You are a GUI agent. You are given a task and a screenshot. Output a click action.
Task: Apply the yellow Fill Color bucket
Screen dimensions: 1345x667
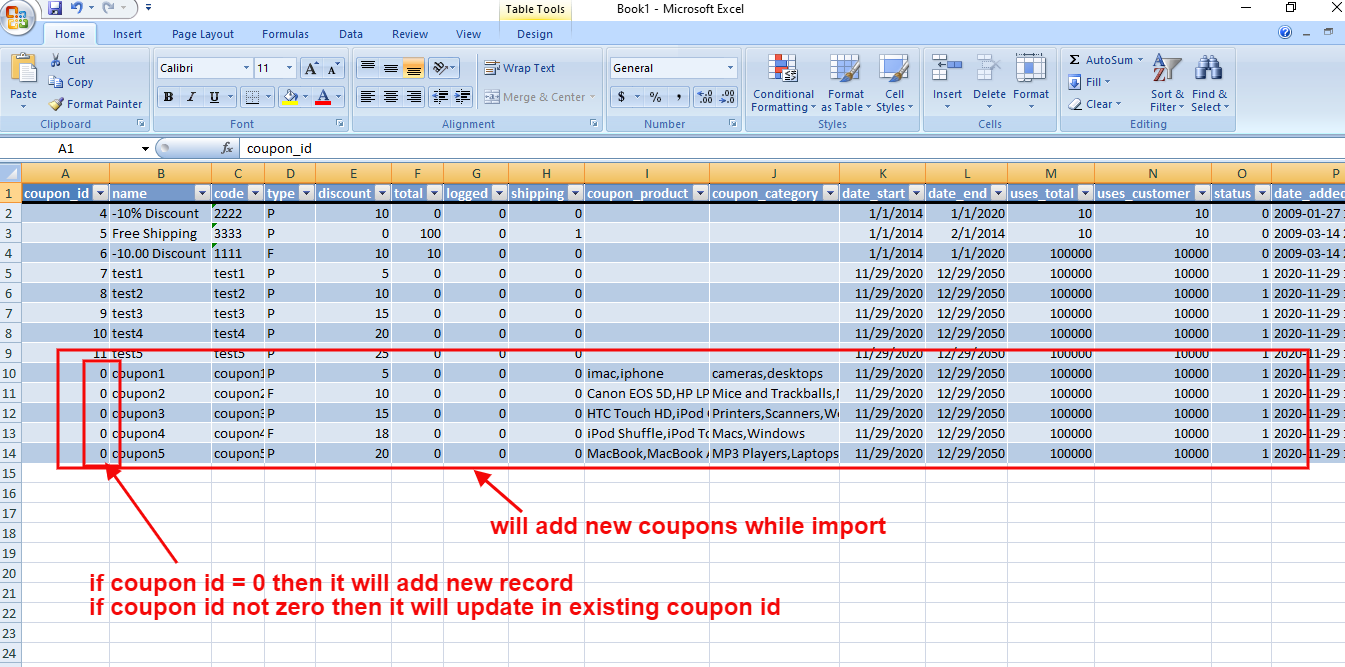point(289,97)
